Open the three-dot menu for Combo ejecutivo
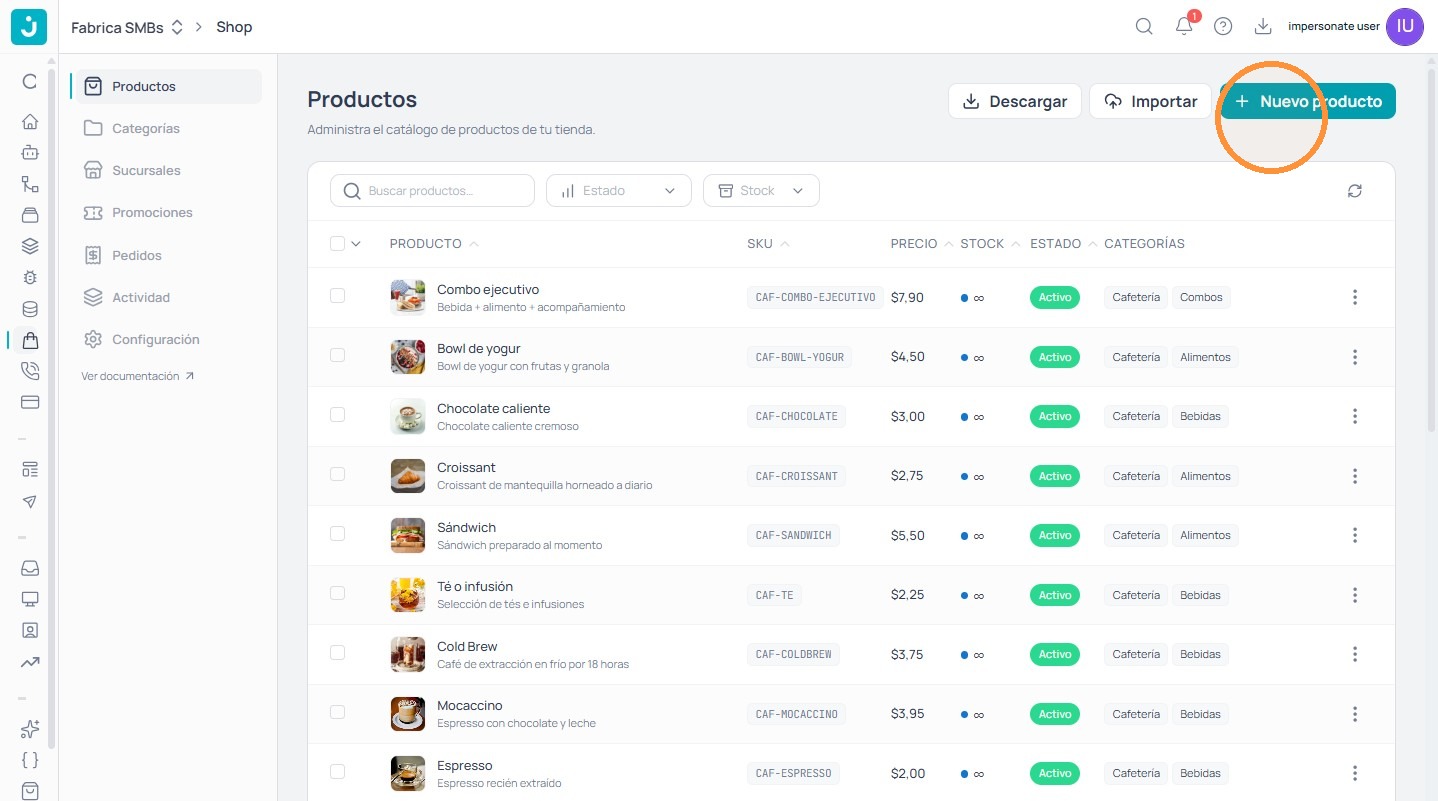The height and width of the screenshot is (801, 1438). (x=1355, y=297)
